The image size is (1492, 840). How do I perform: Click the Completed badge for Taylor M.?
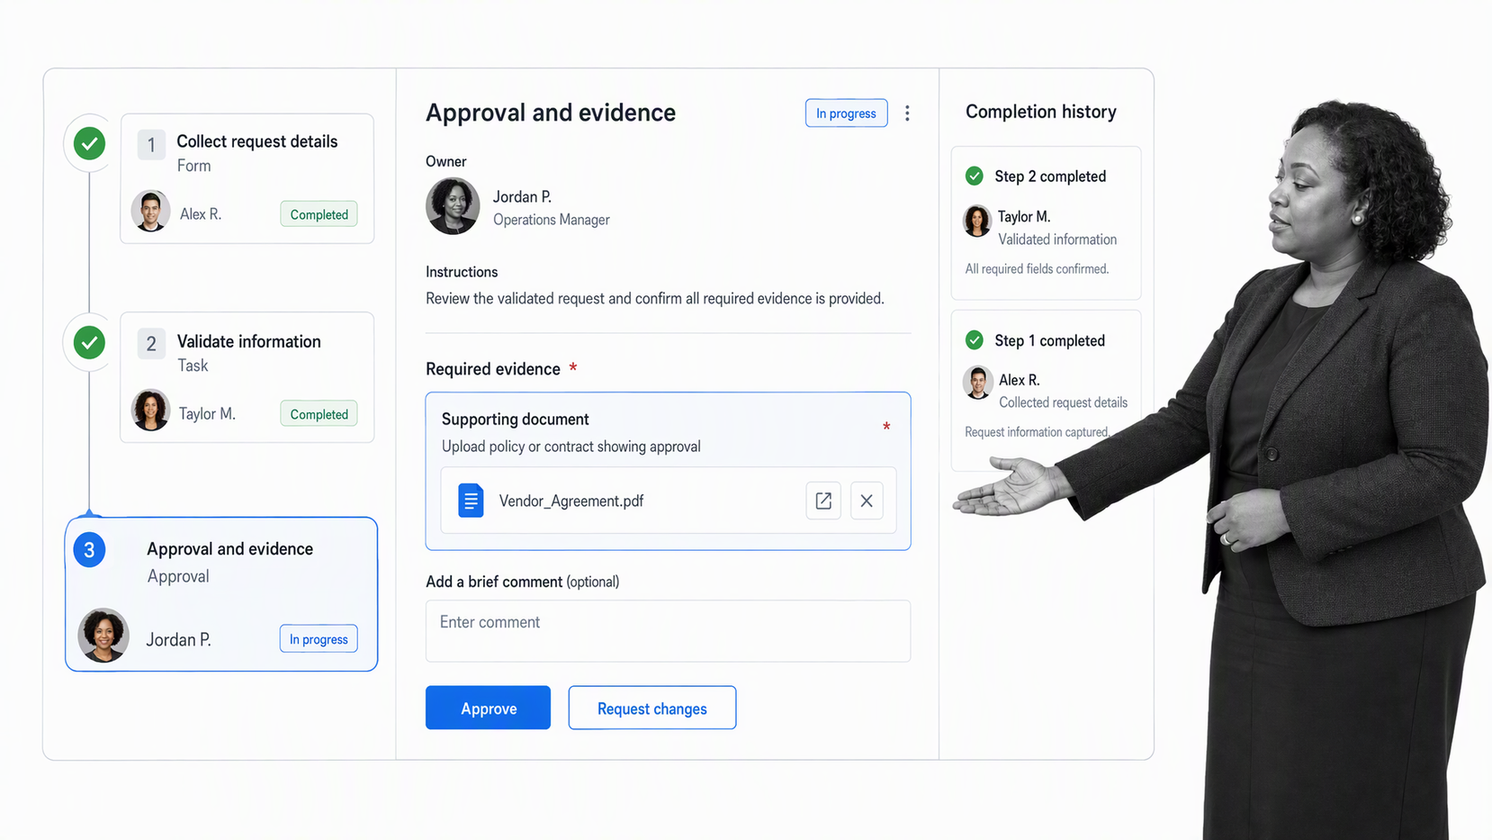pos(319,414)
